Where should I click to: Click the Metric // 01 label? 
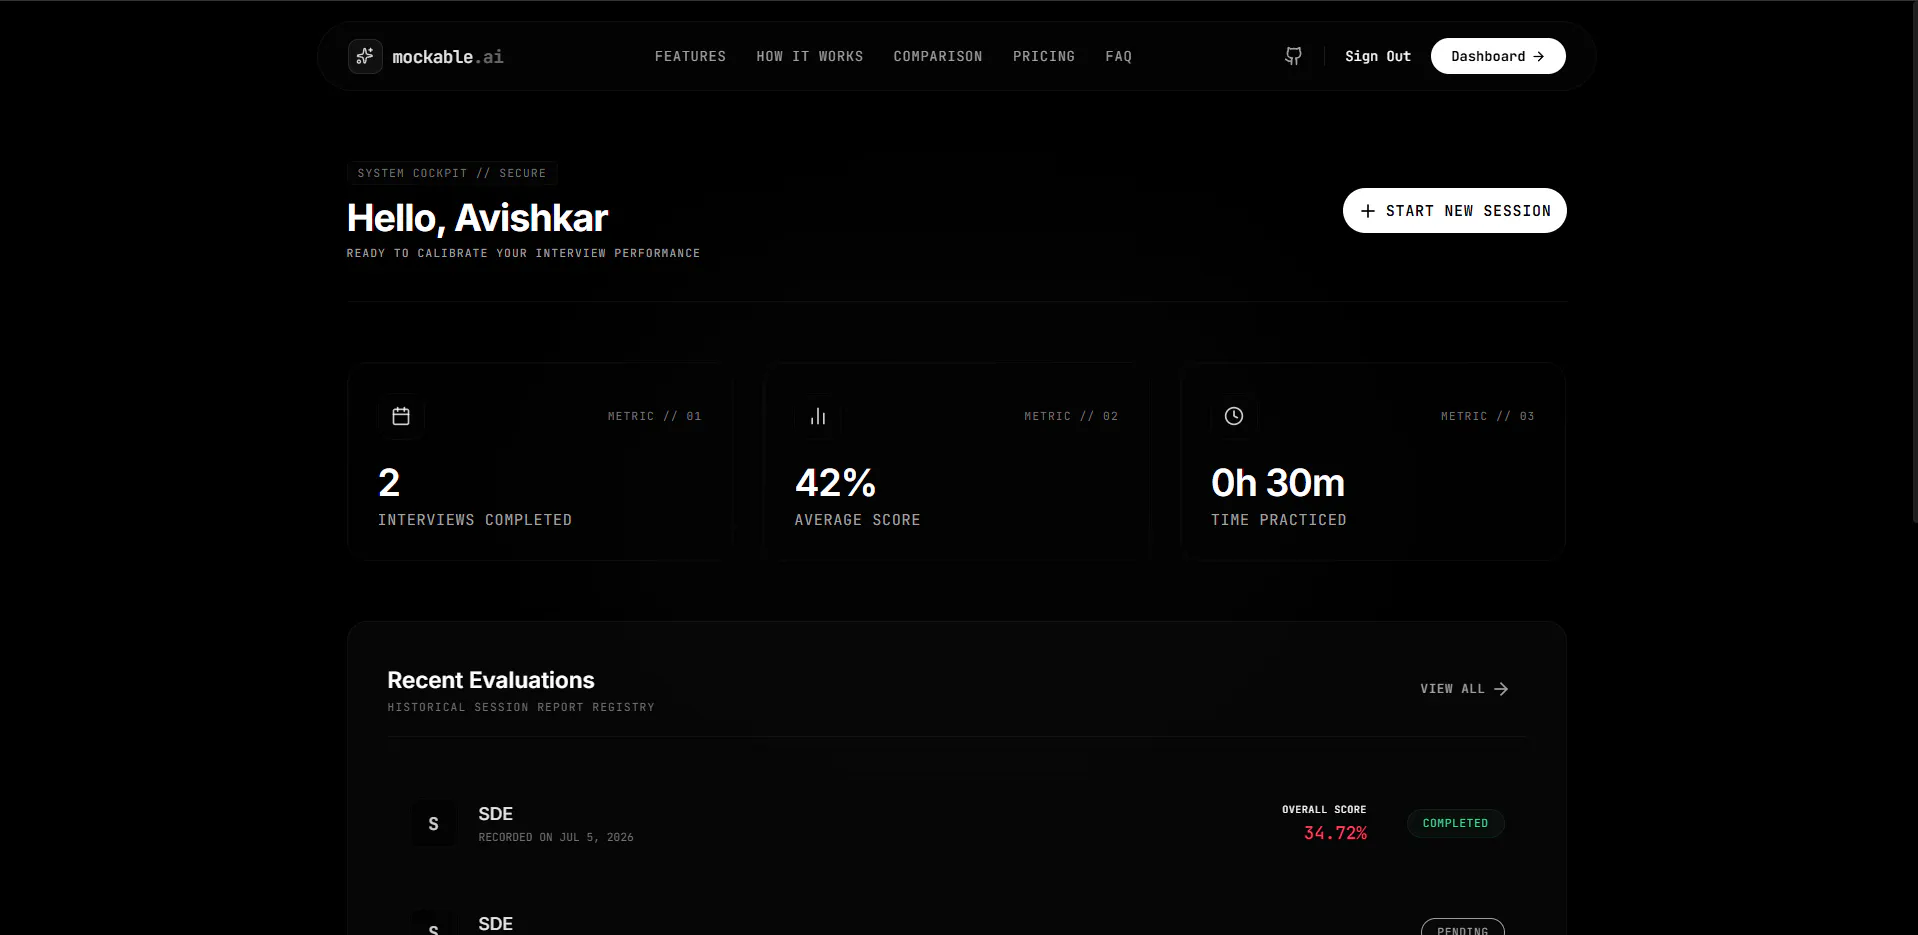click(655, 416)
